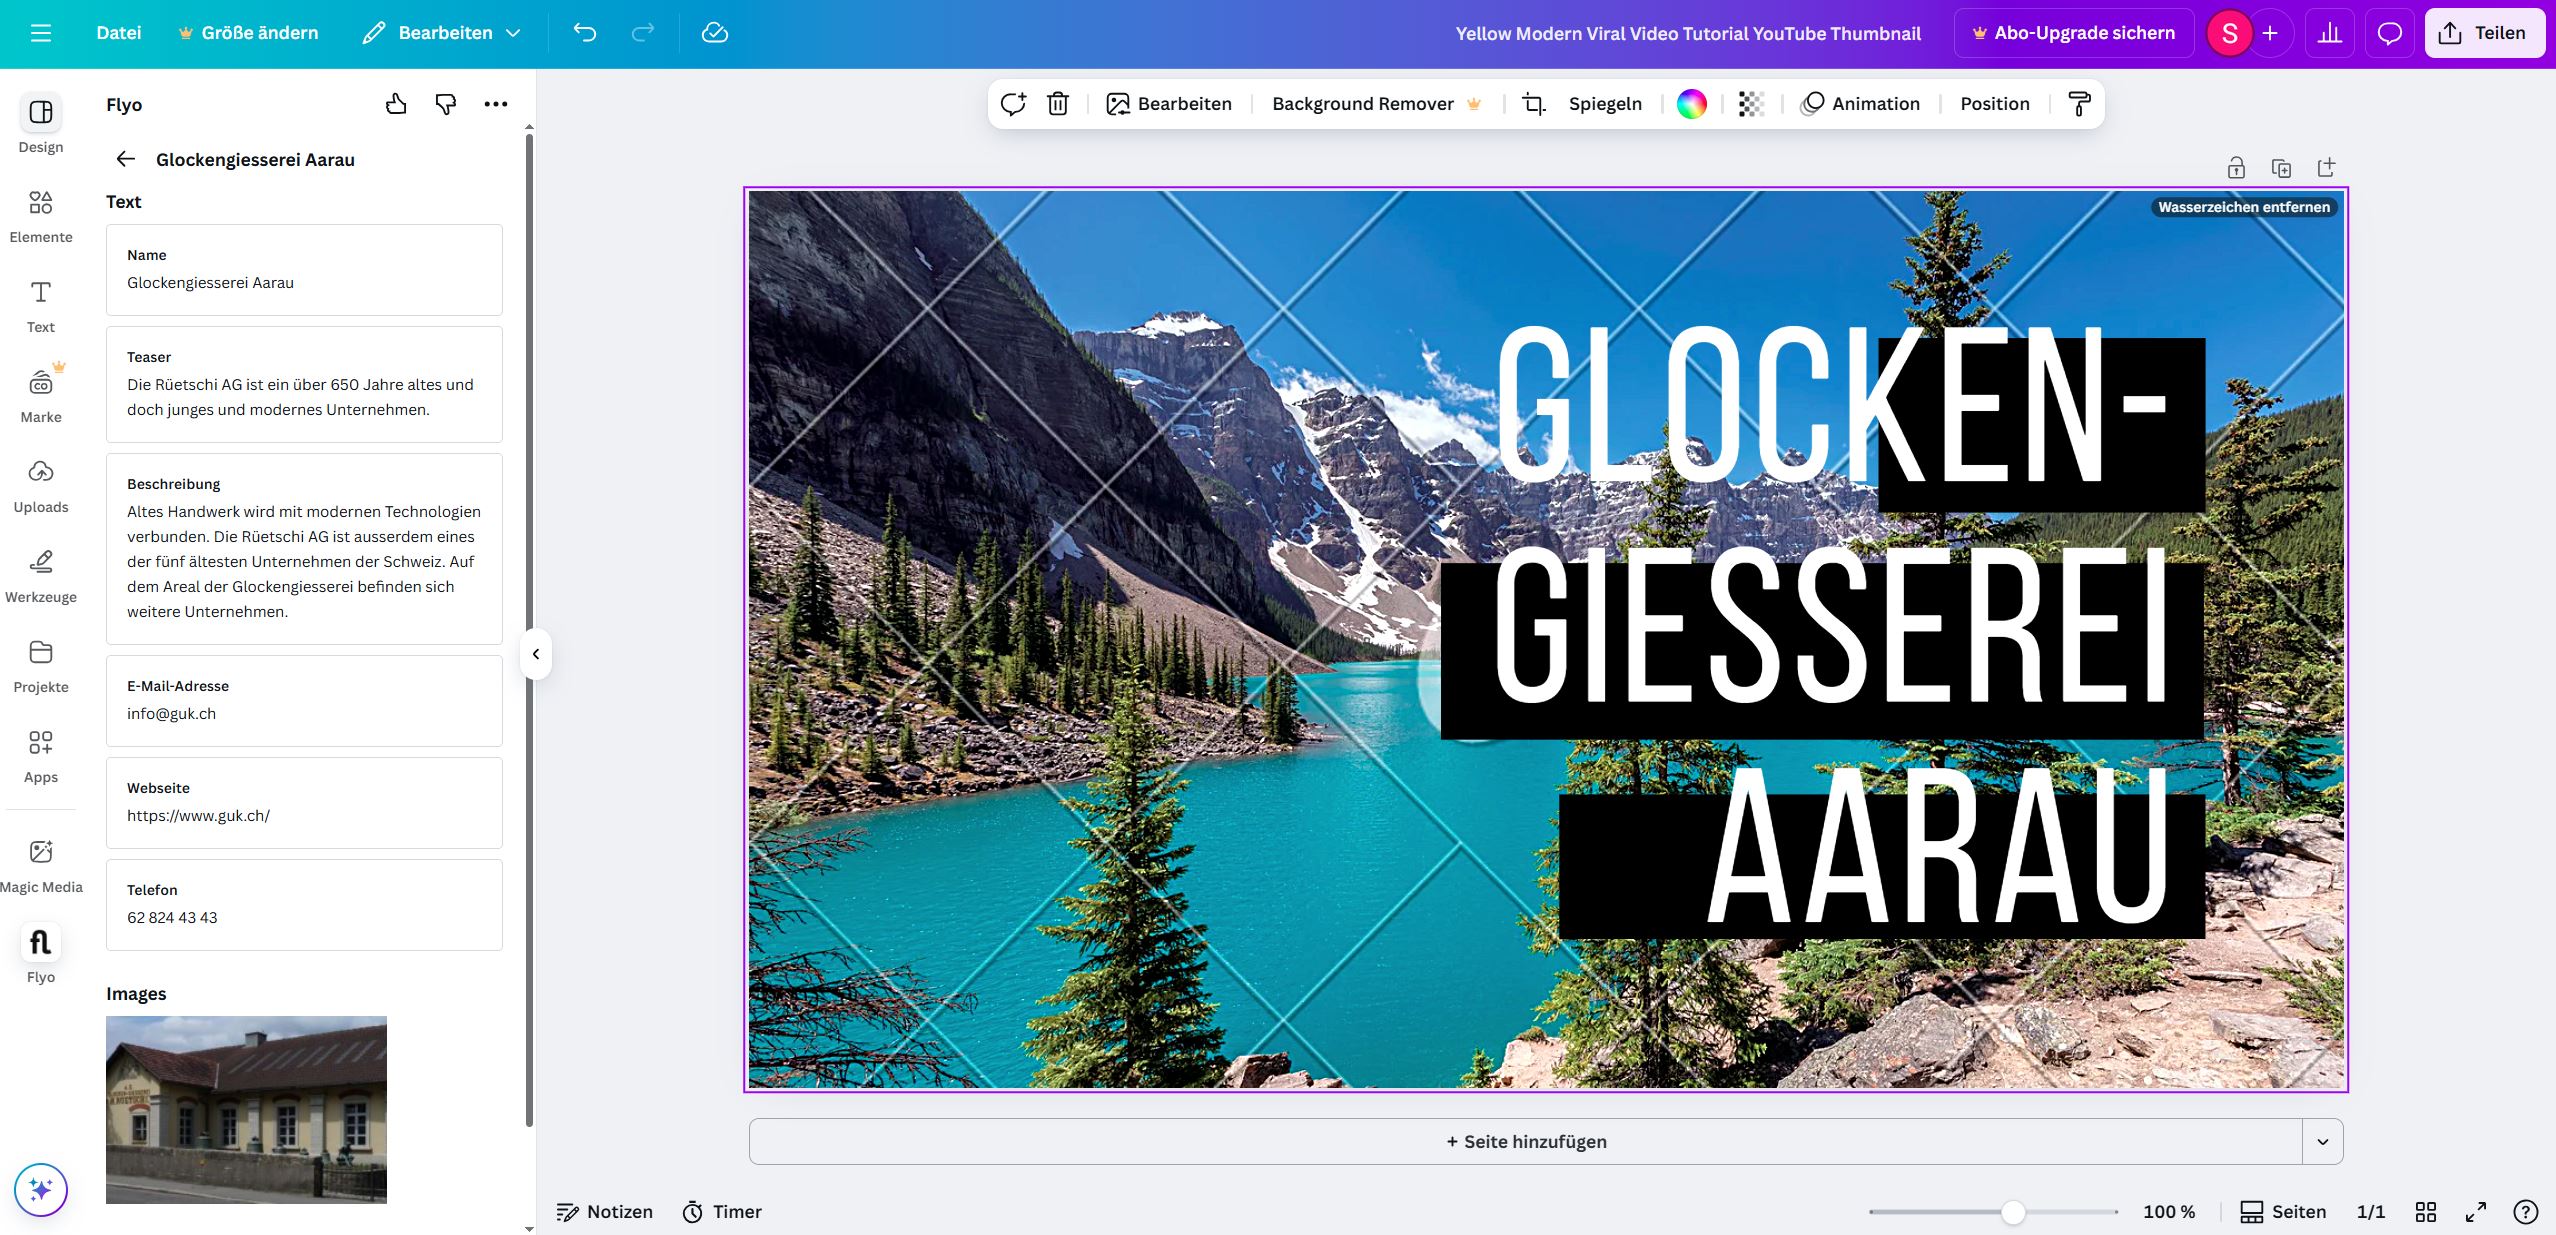Adjust the zoom slider
Screen dimensions: 2556x1235
(x=2012, y=1211)
